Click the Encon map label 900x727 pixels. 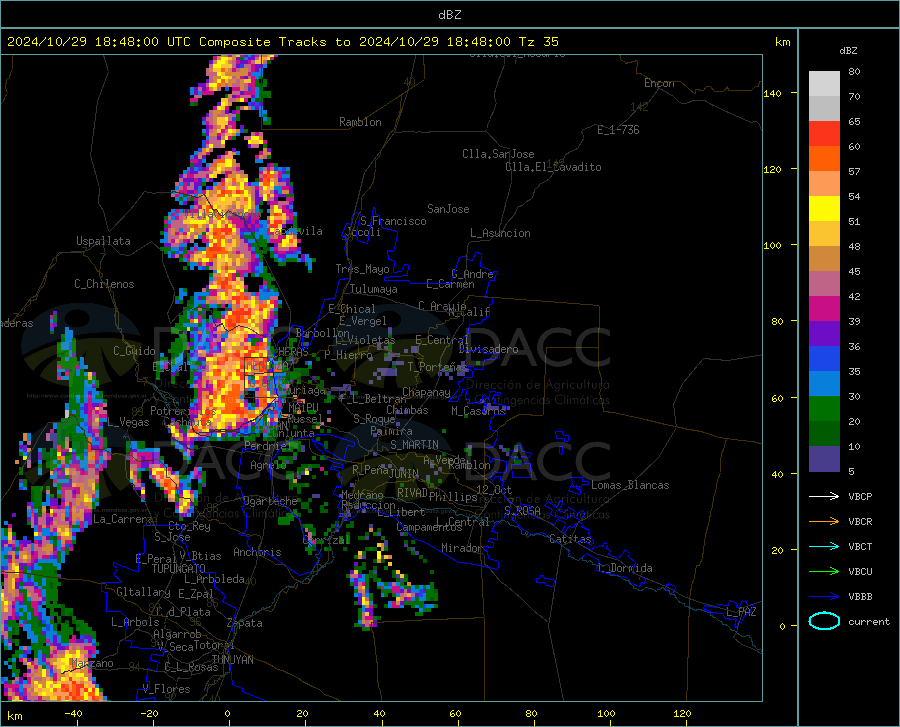[659, 83]
